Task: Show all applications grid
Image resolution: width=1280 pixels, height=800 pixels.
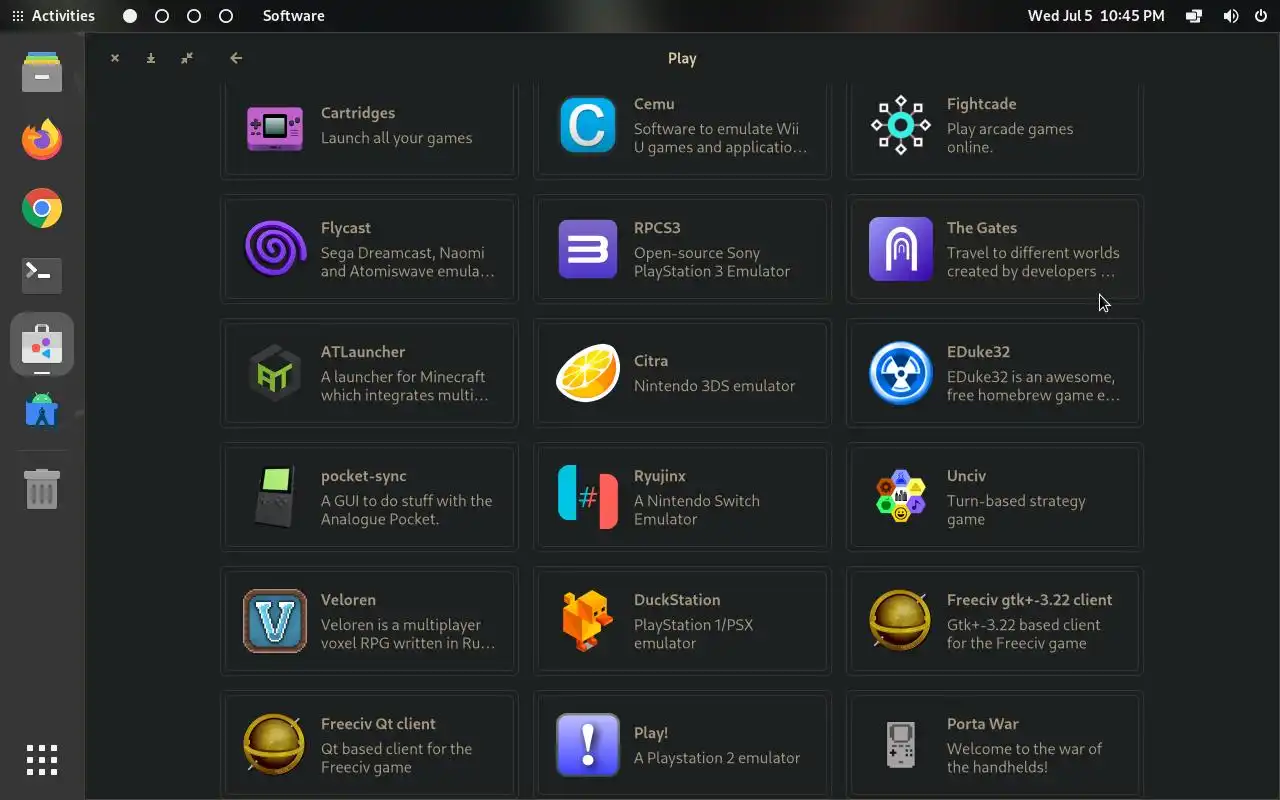Action: 42,760
